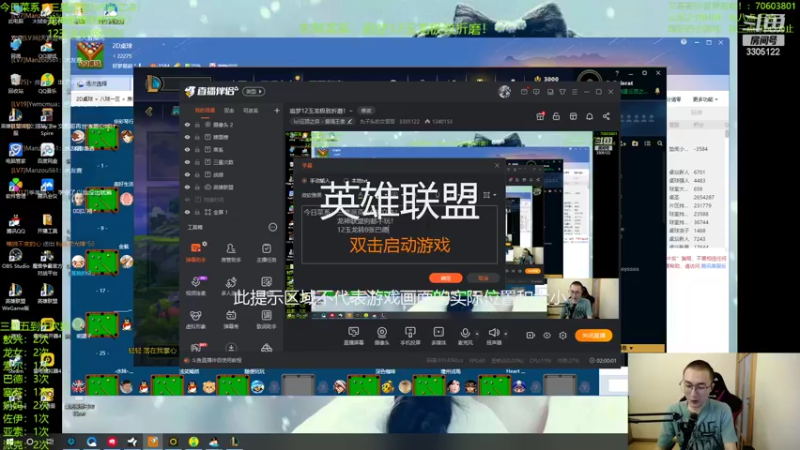Open the 模式 mode switcher
This screenshot has width=800, height=450.
[x=254, y=91]
